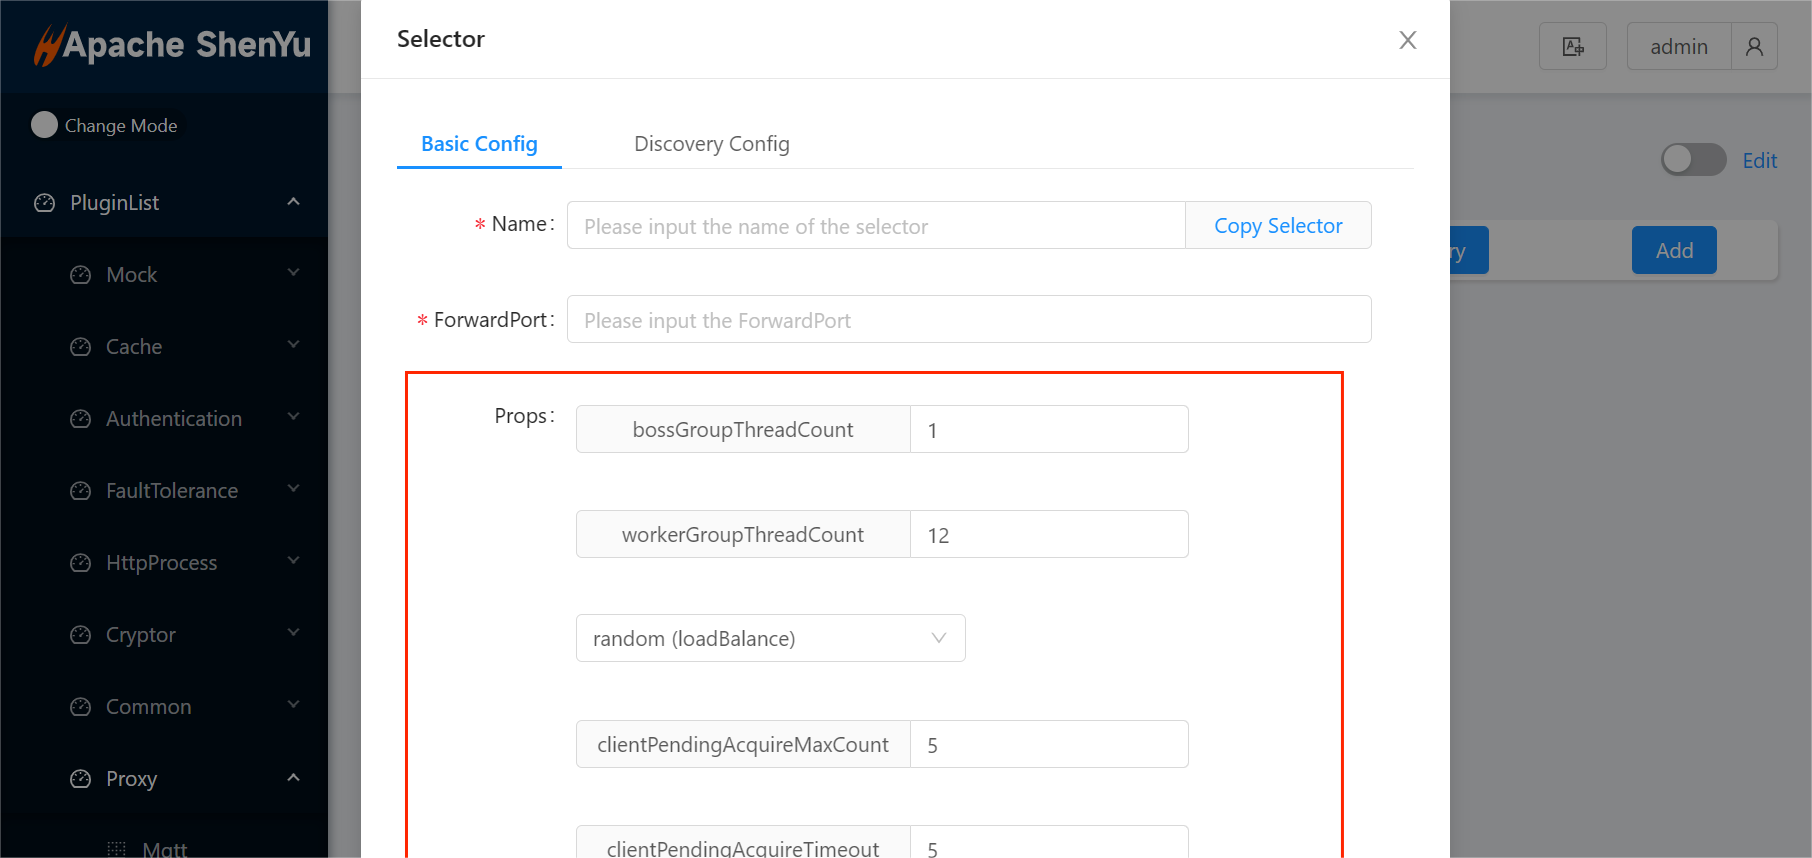
Task: Switch to the Discovery Config tab
Action: click(x=711, y=144)
